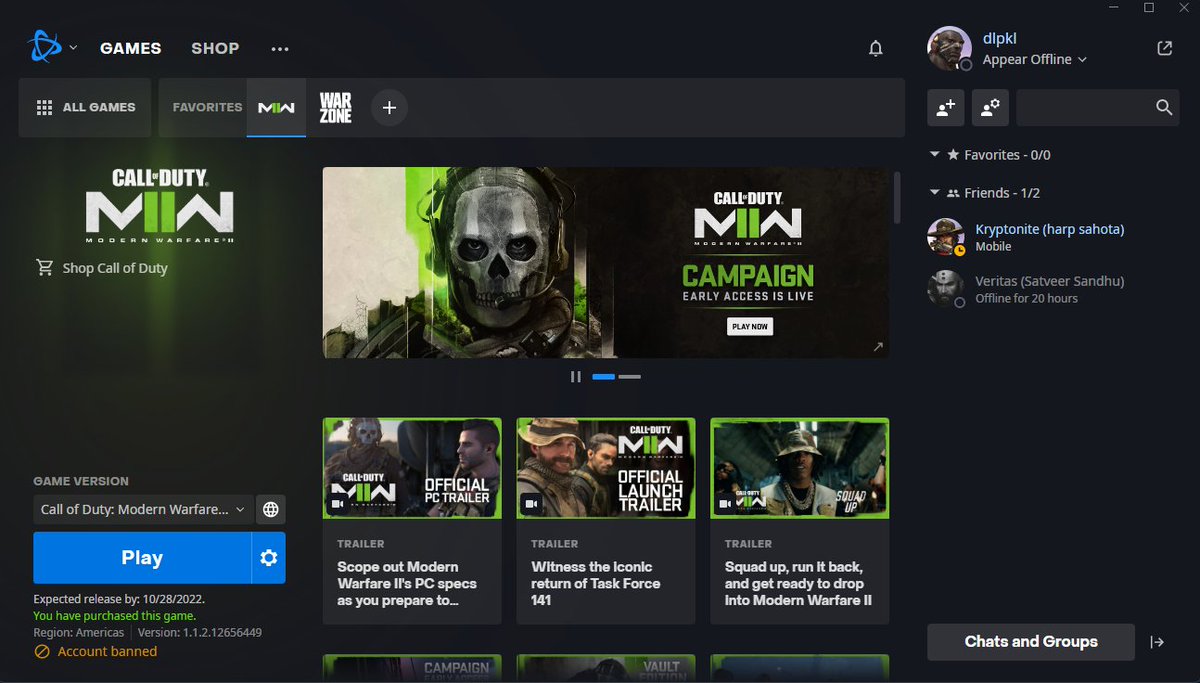Click Veritas's avatar picture

945,289
